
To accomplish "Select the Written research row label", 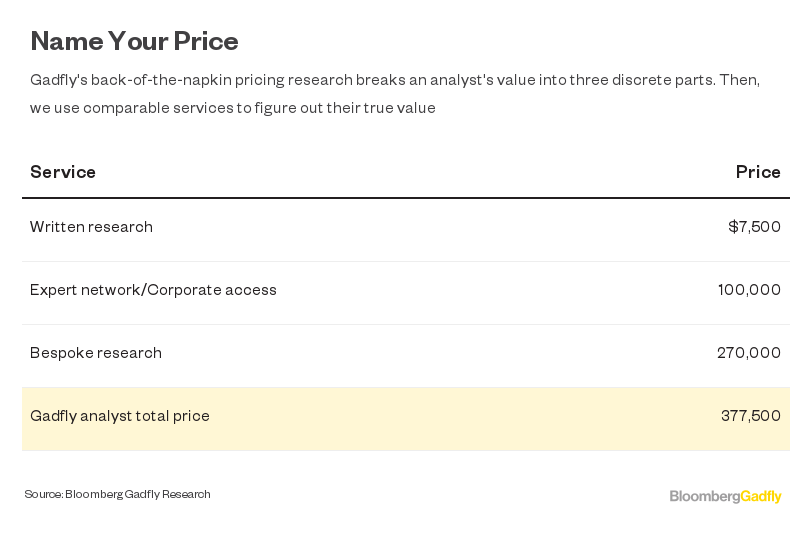I will click(91, 227).
